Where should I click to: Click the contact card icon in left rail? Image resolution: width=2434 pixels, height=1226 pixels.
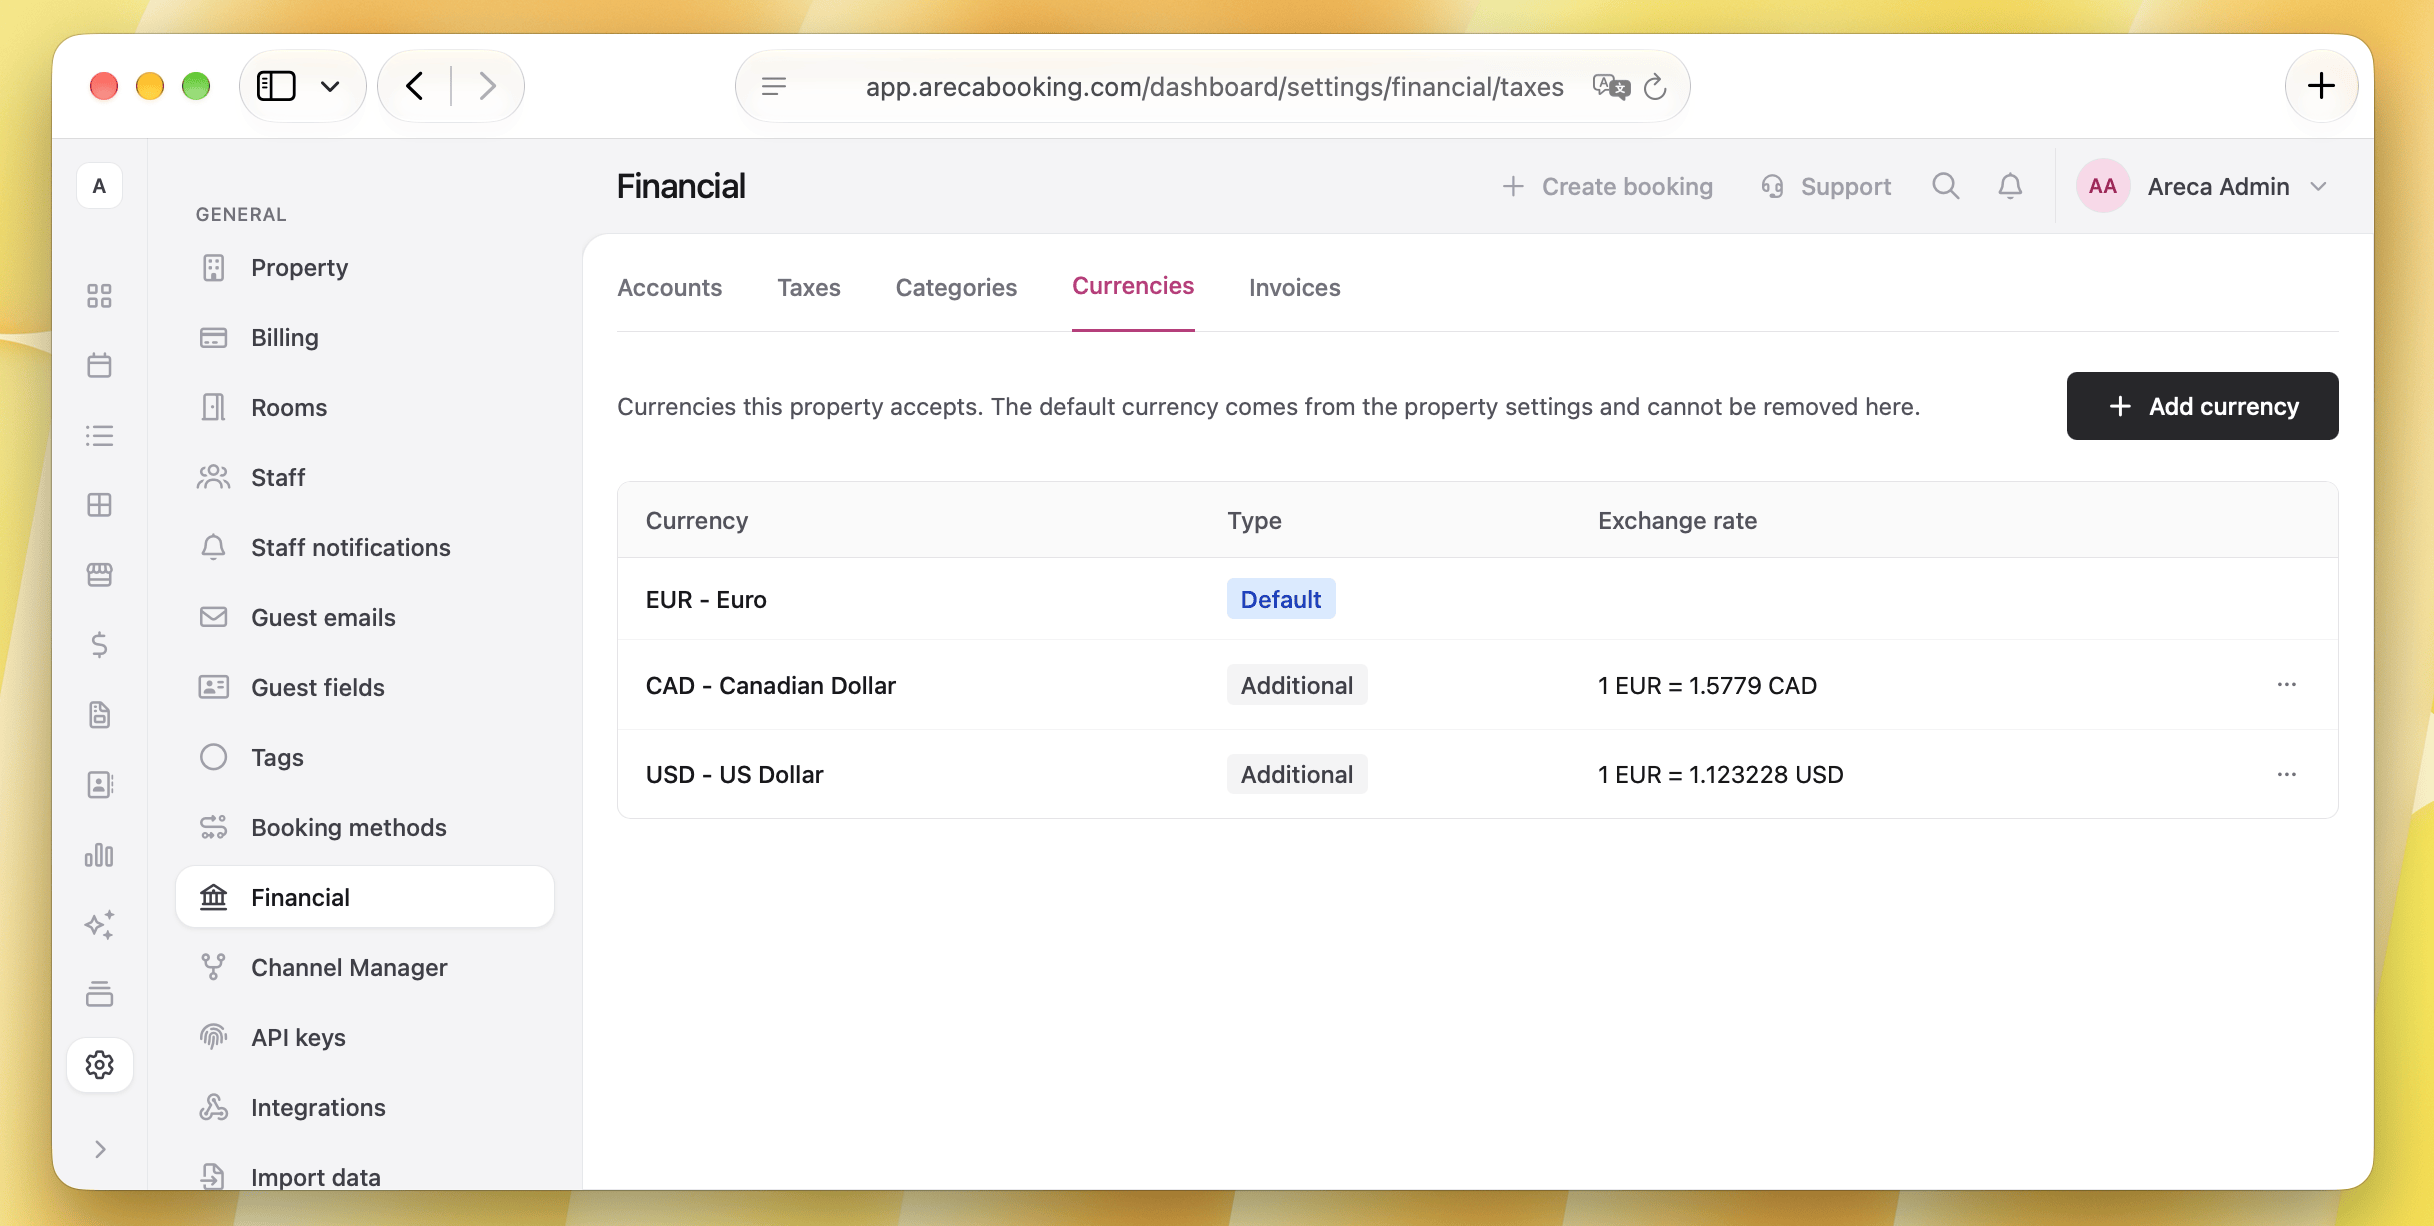click(99, 785)
